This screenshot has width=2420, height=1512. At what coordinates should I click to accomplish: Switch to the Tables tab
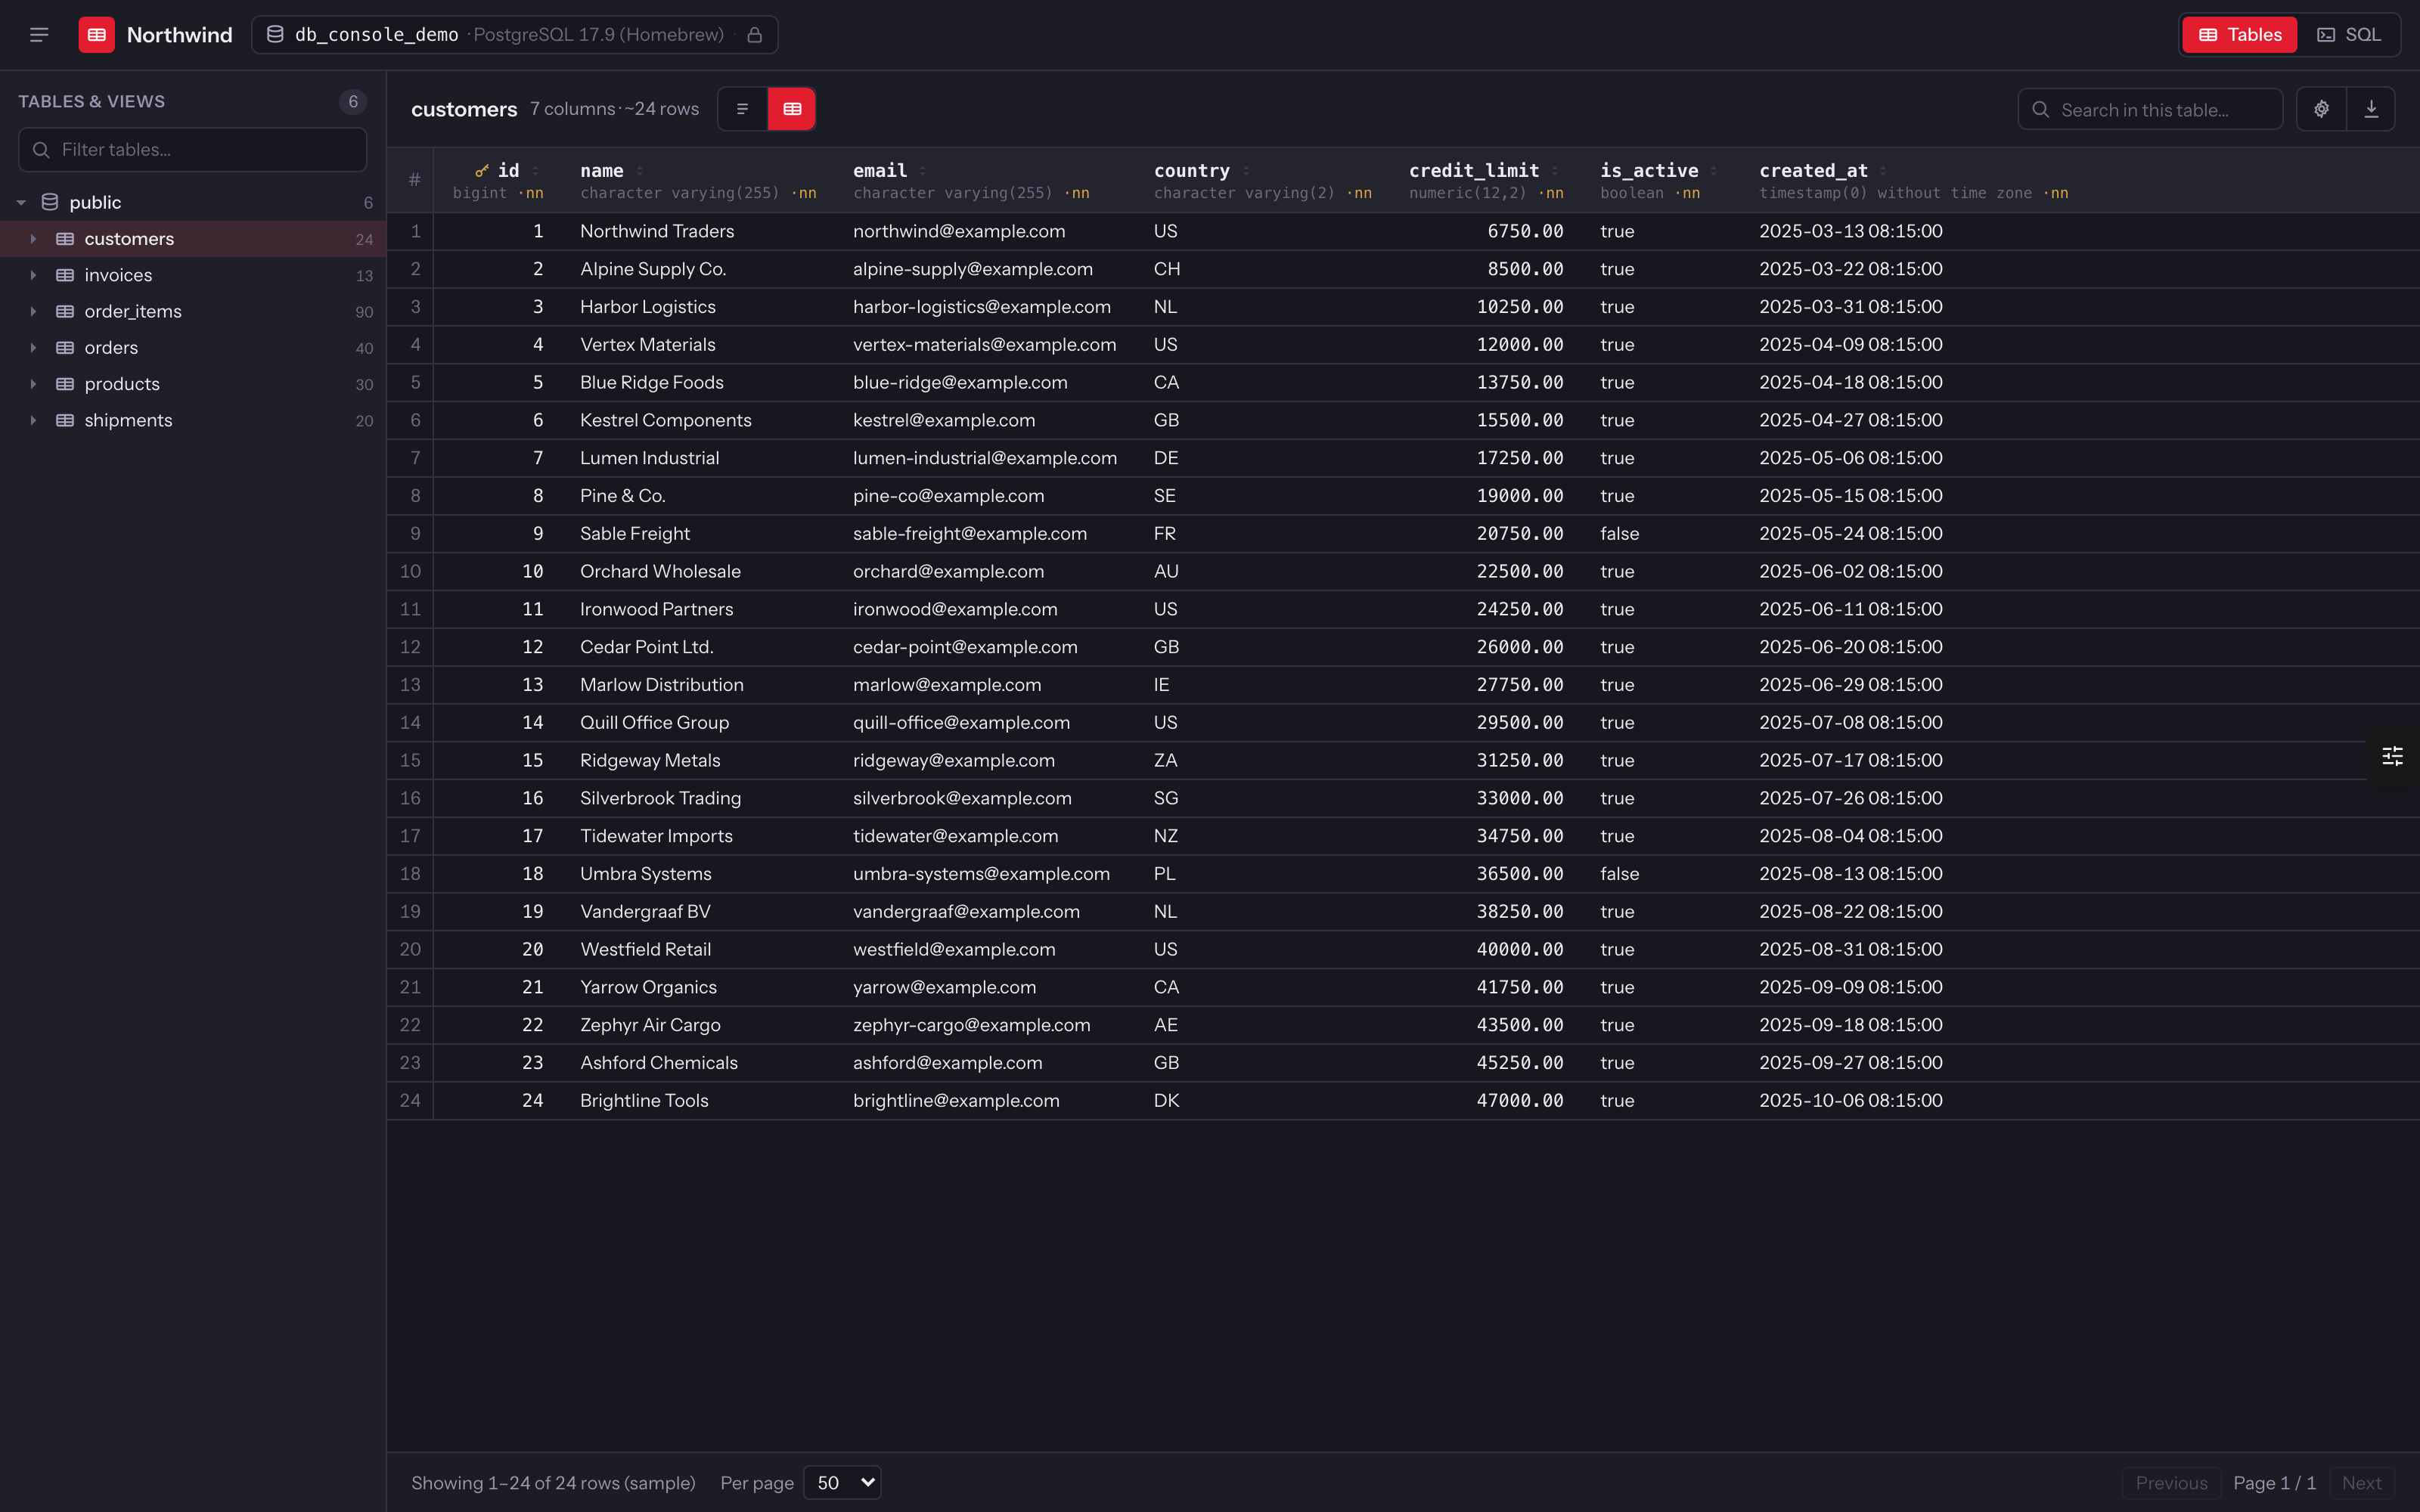point(2240,35)
